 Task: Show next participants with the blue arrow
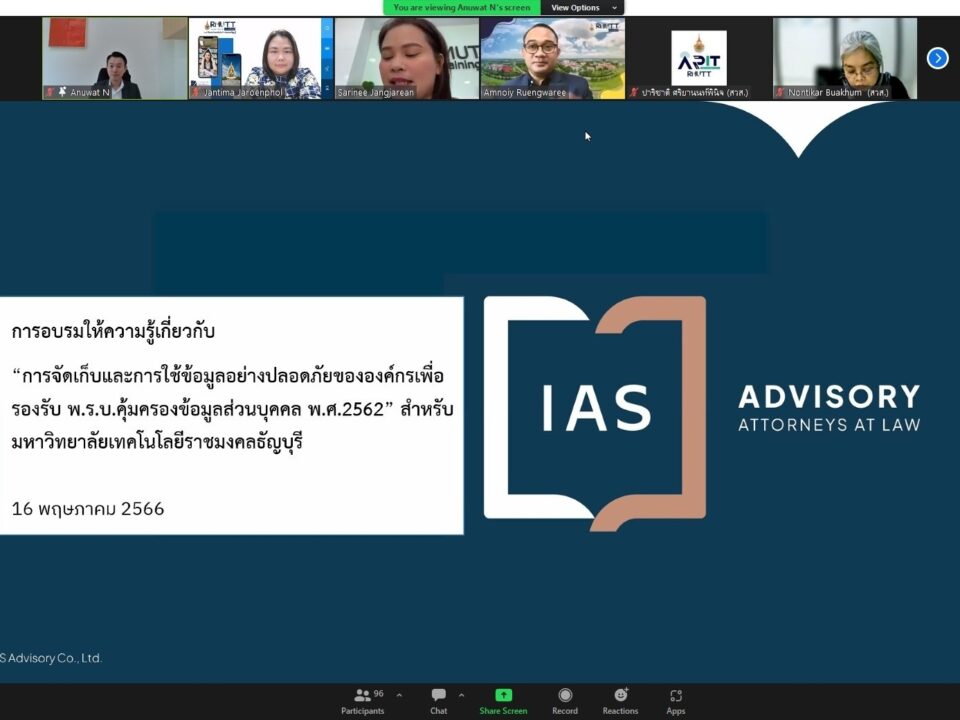(937, 58)
